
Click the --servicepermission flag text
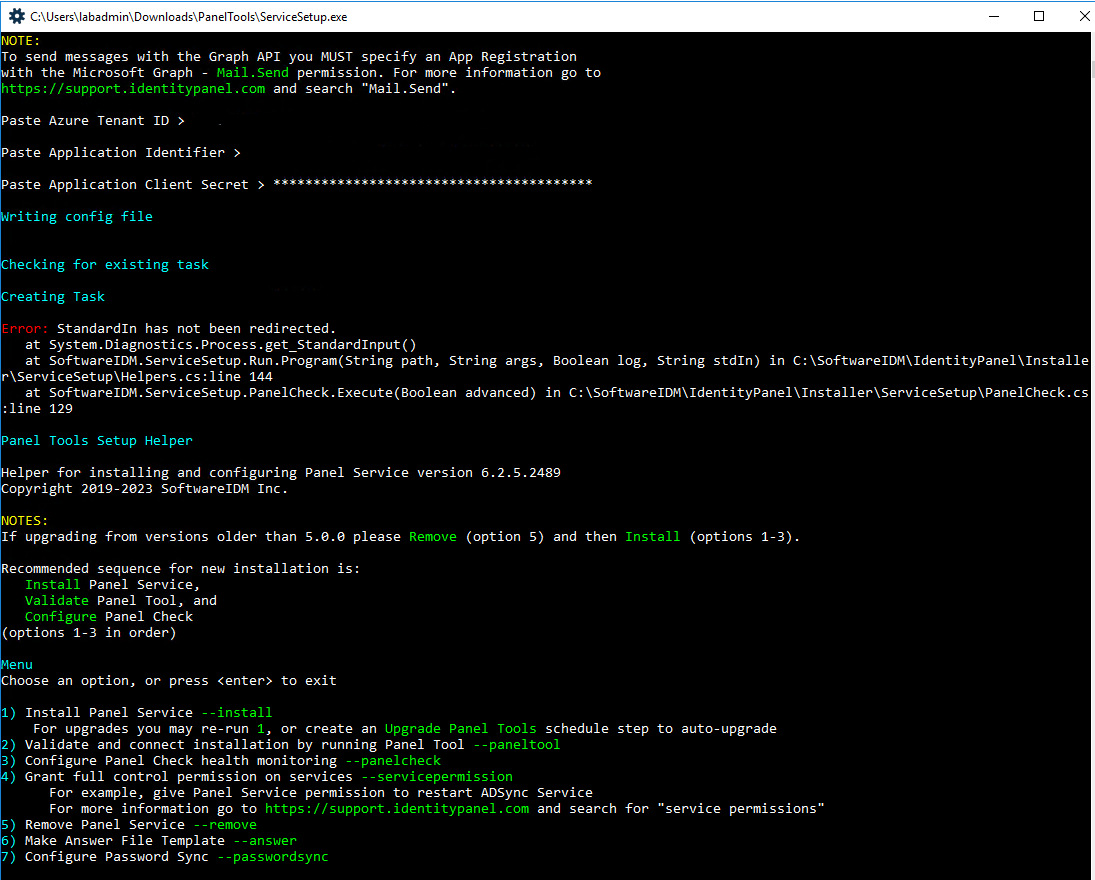click(437, 777)
